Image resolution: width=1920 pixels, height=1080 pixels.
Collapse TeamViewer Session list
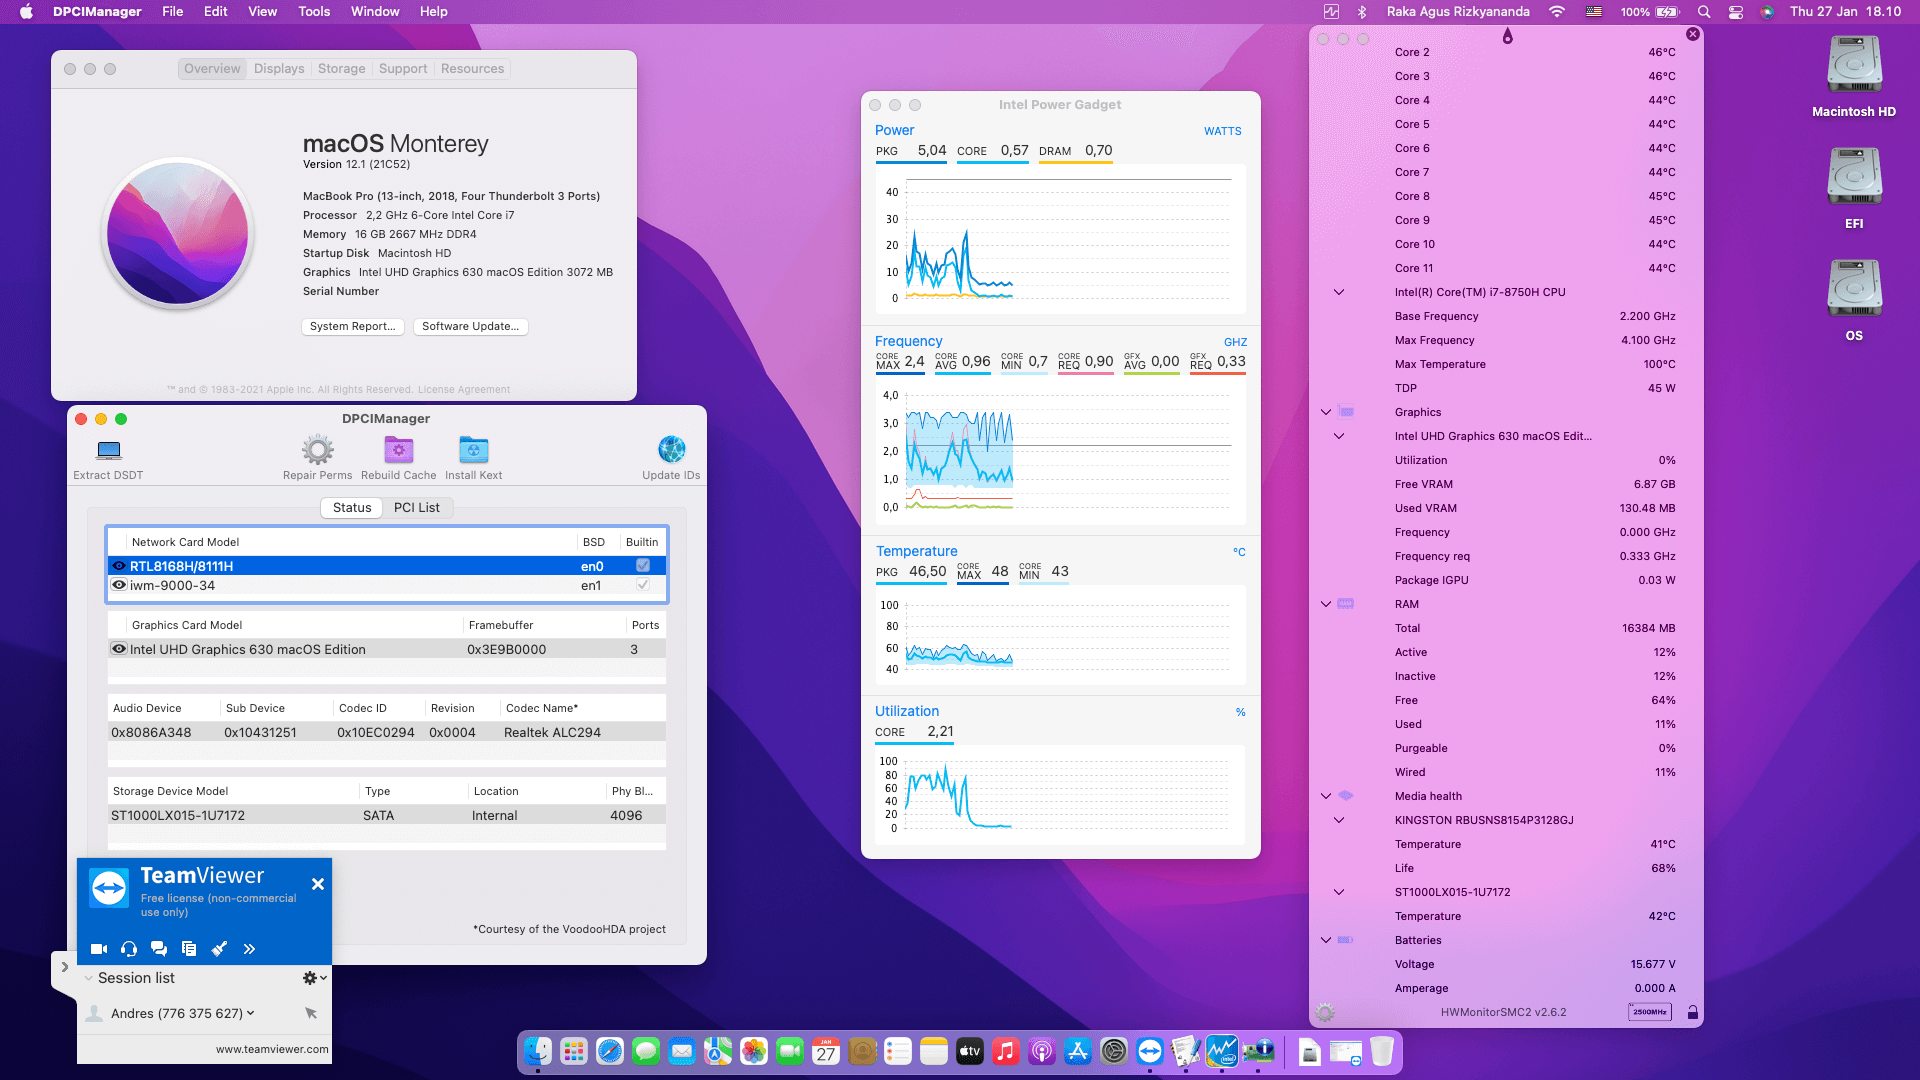point(89,978)
